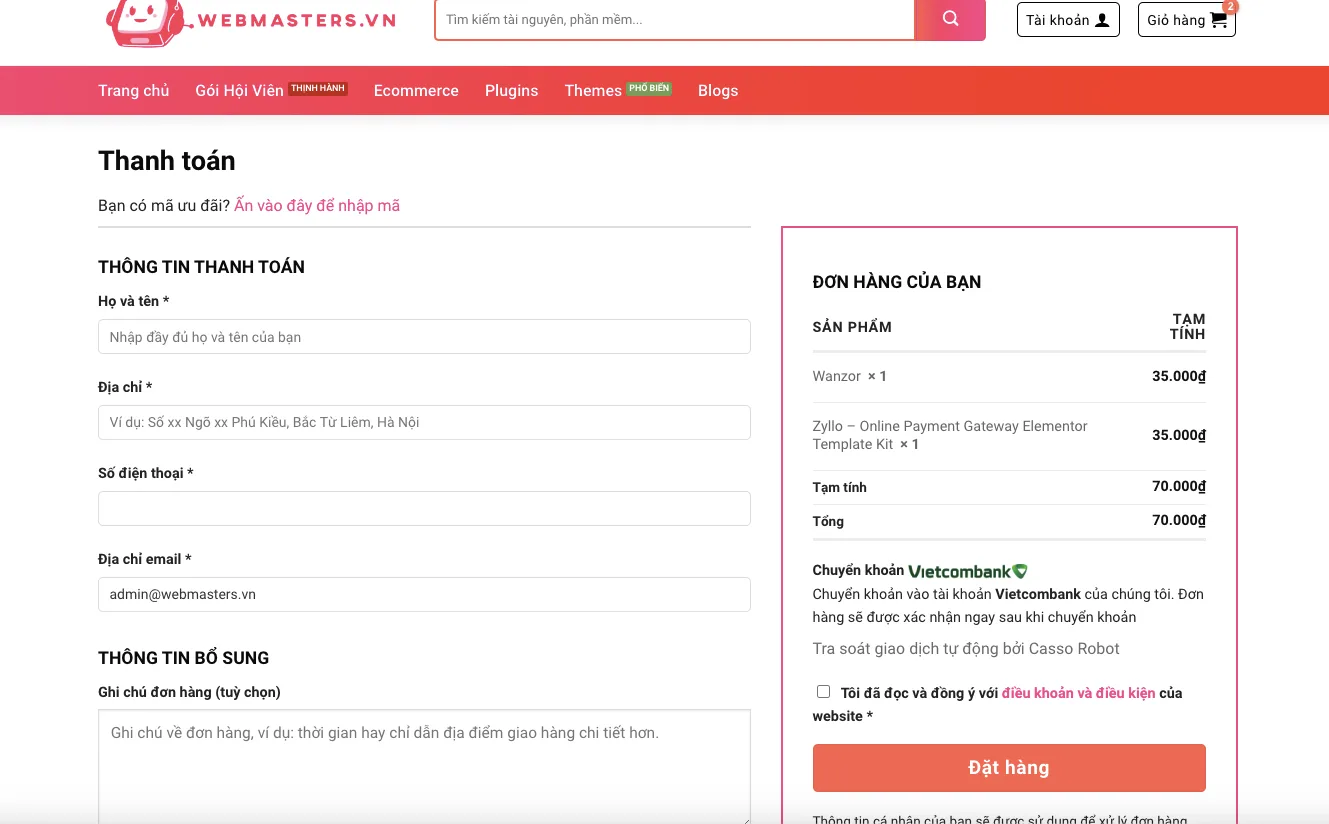Click the magnifier search button

tap(950, 20)
